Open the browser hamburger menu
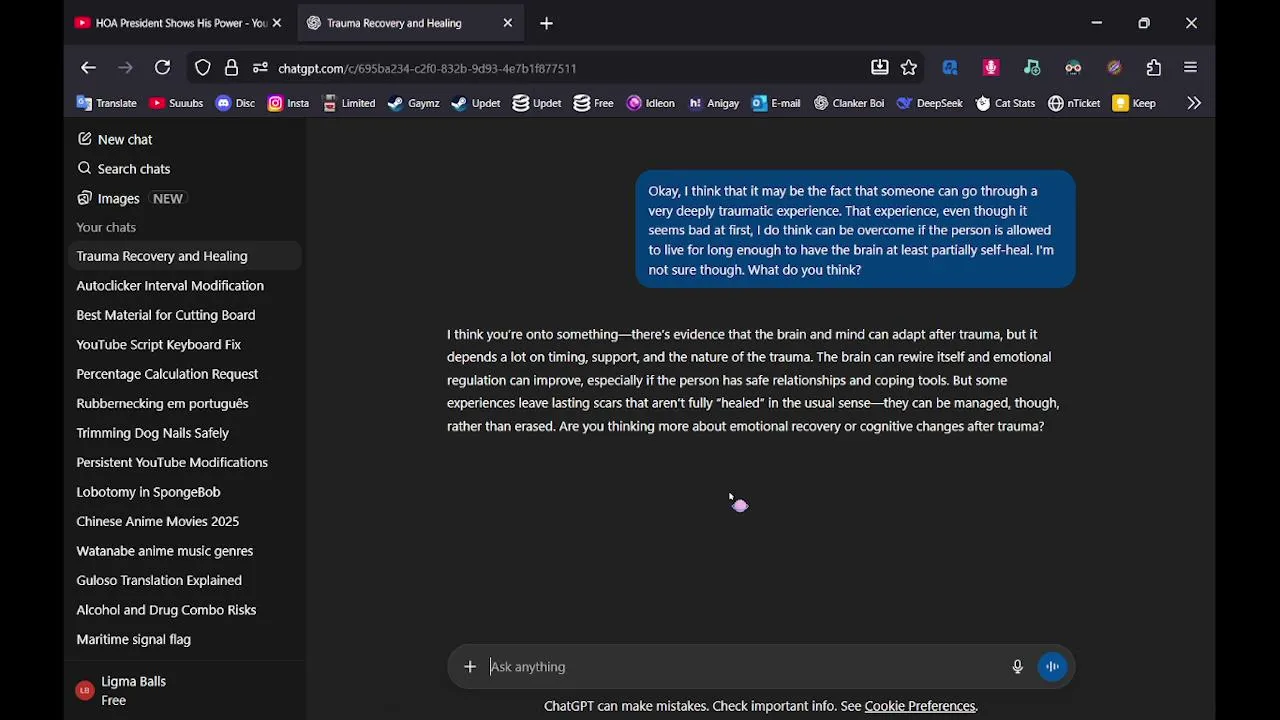Screen dimensions: 1280x720 coord(1191,68)
